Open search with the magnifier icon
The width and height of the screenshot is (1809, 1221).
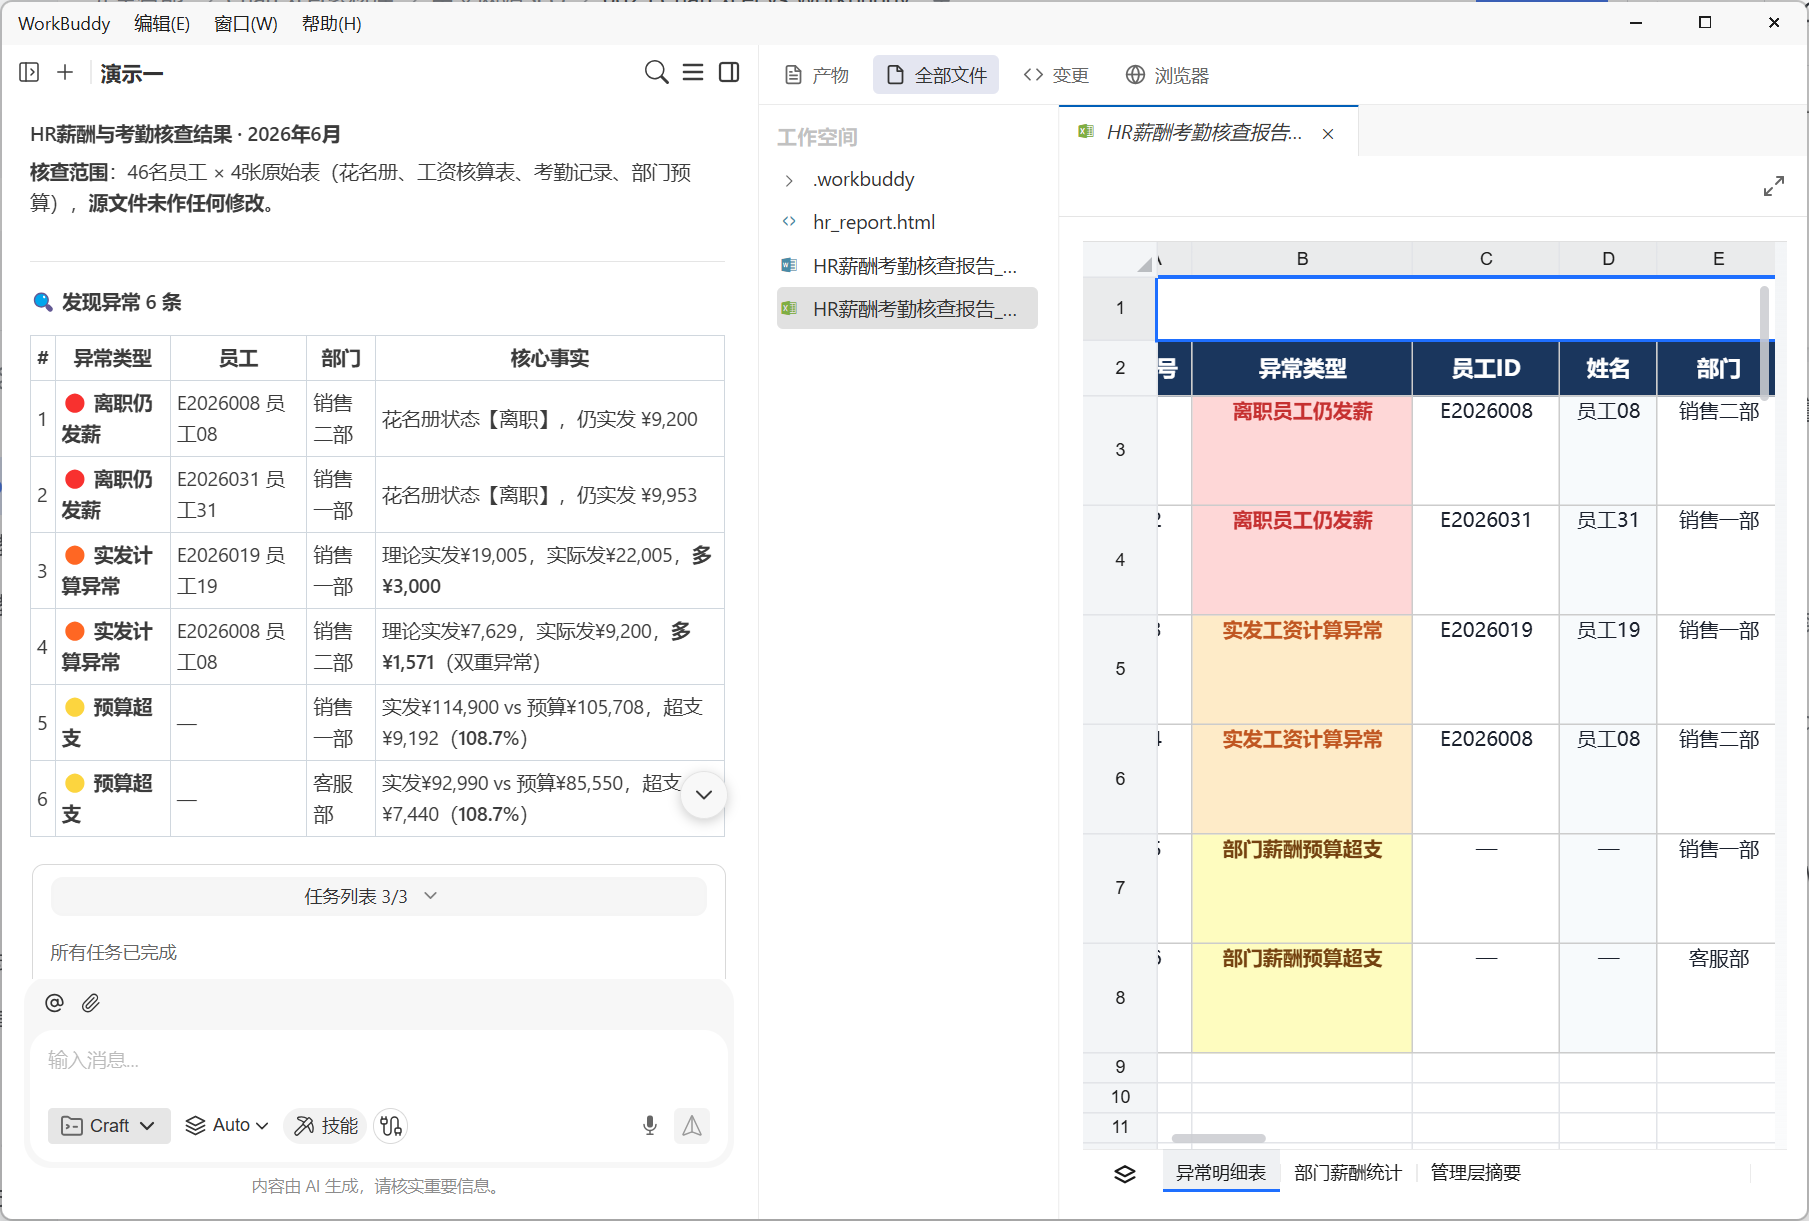click(656, 72)
